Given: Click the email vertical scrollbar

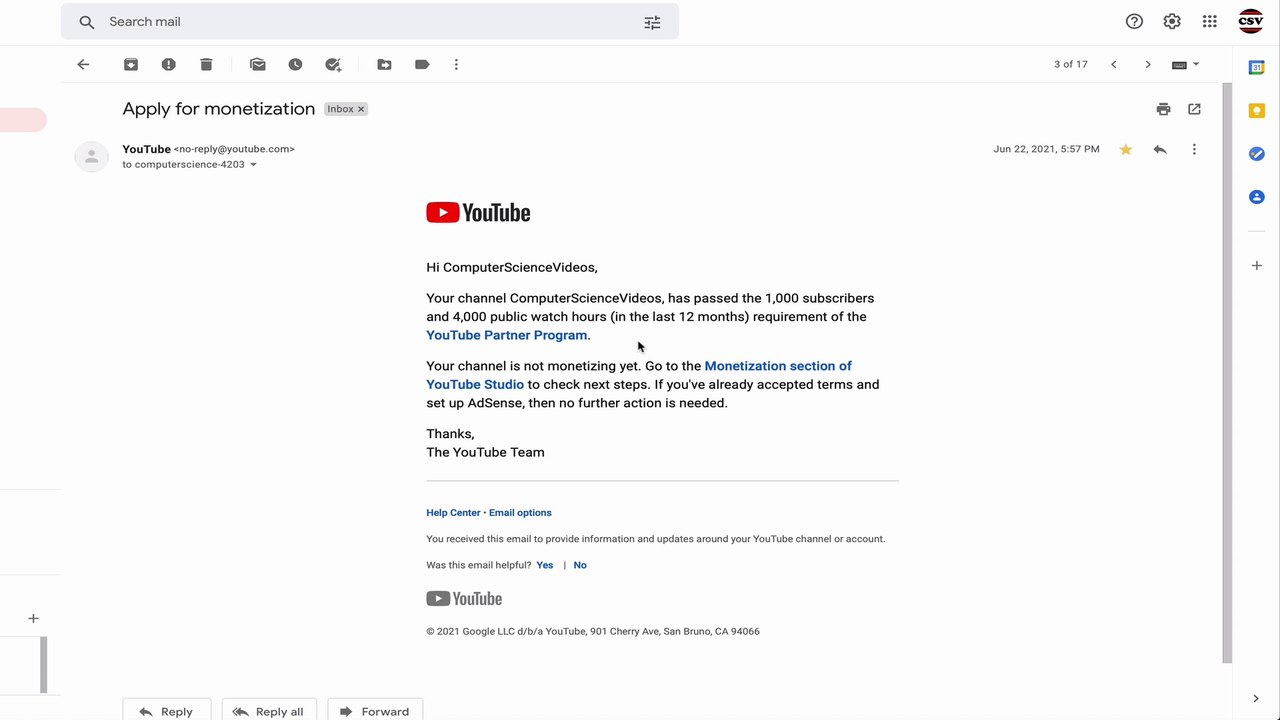Looking at the screenshot, I should tap(1227, 373).
